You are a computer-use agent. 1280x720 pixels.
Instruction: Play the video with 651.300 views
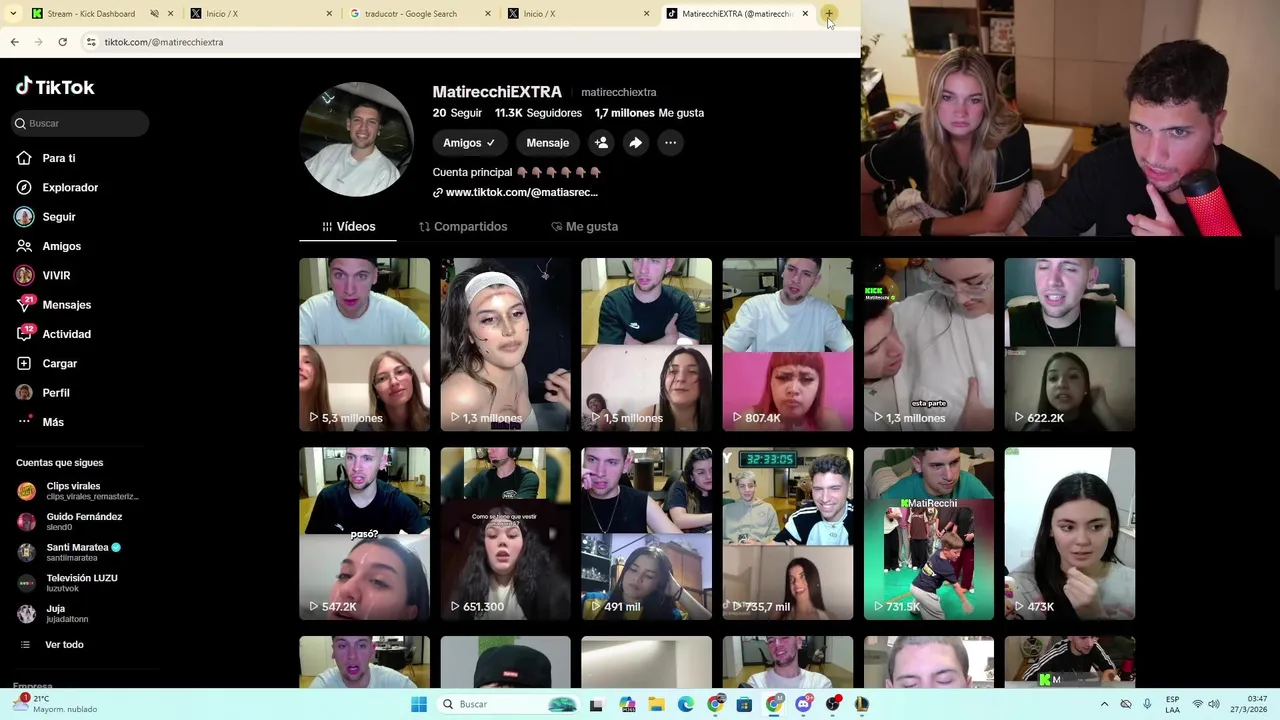pos(505,533)
